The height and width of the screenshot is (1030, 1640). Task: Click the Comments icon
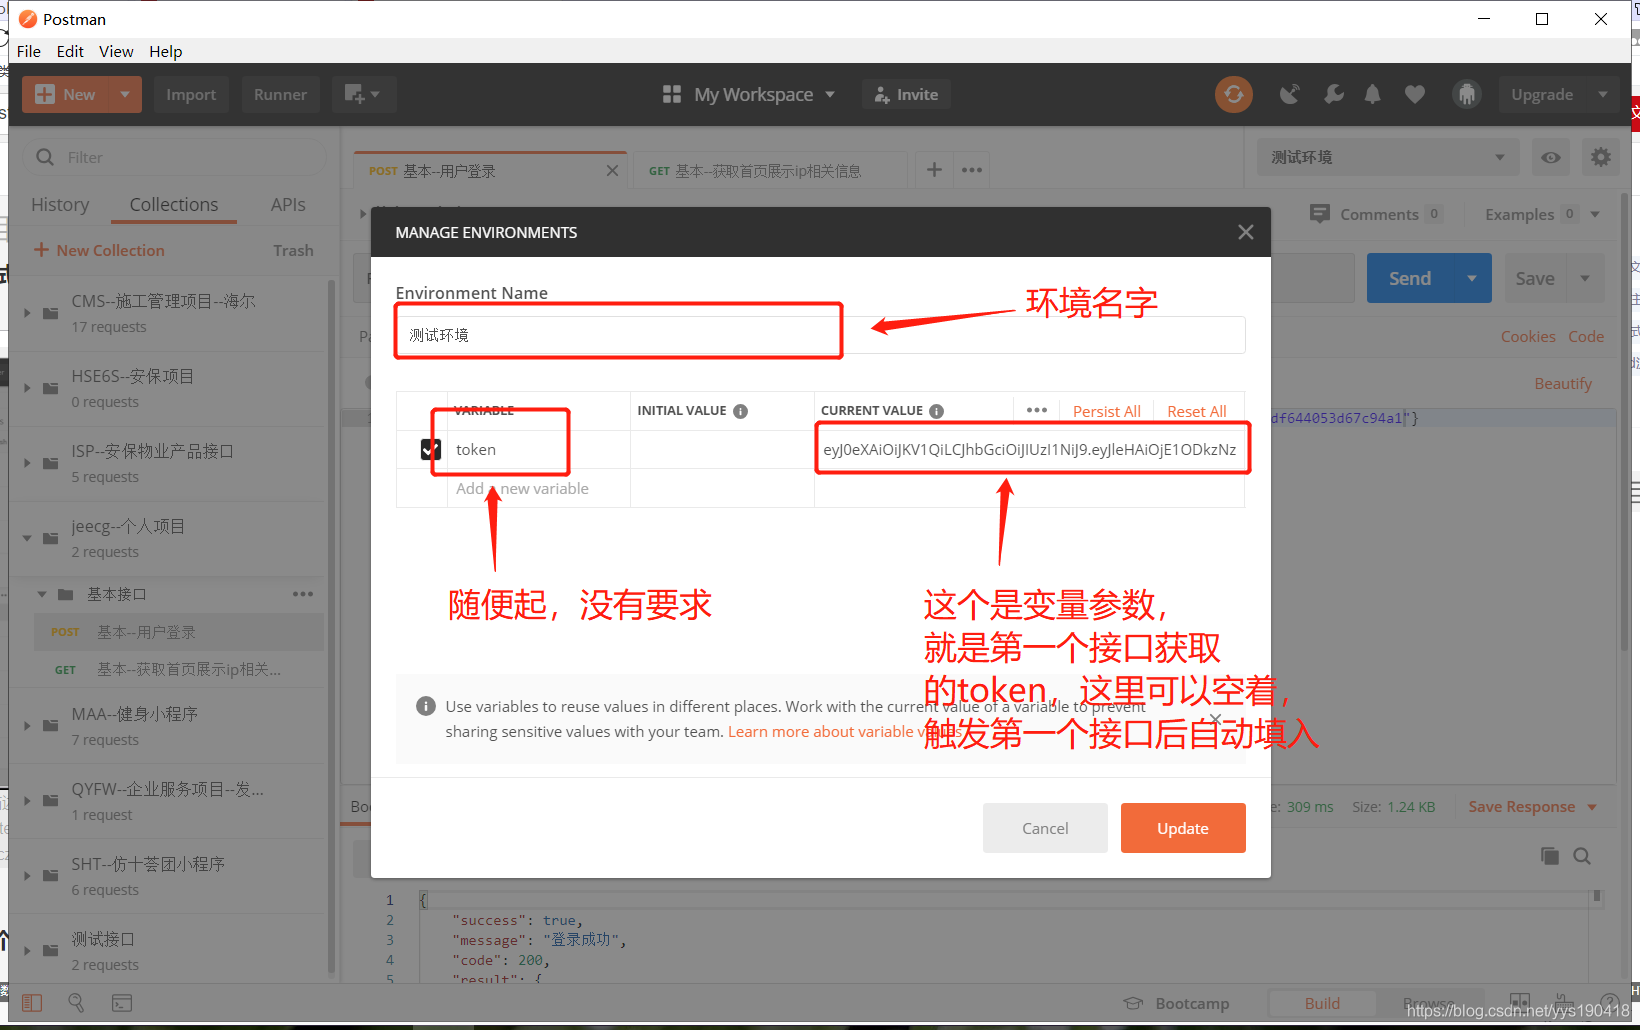point(1320,214)
